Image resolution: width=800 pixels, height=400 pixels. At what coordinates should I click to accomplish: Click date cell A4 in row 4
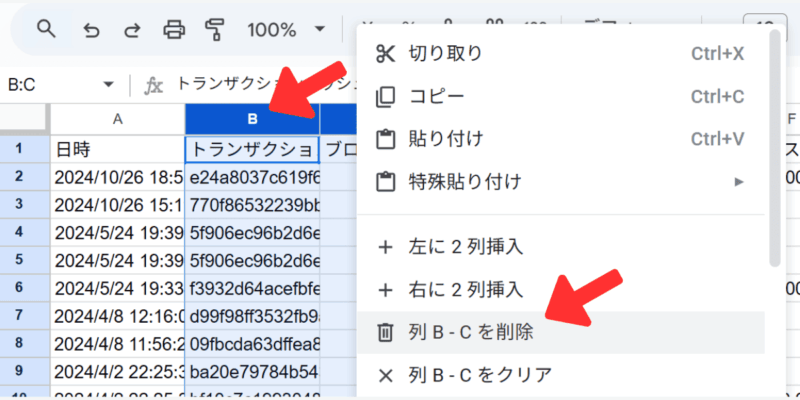click(118, 232)
